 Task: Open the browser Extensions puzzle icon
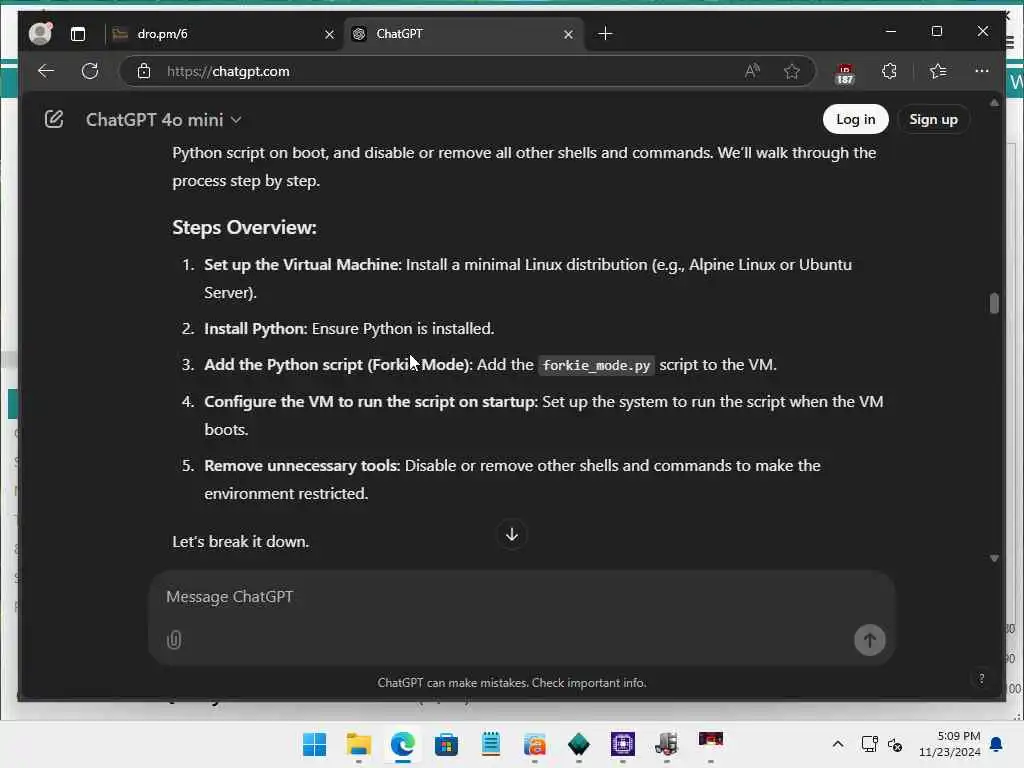tap(889, 71)
